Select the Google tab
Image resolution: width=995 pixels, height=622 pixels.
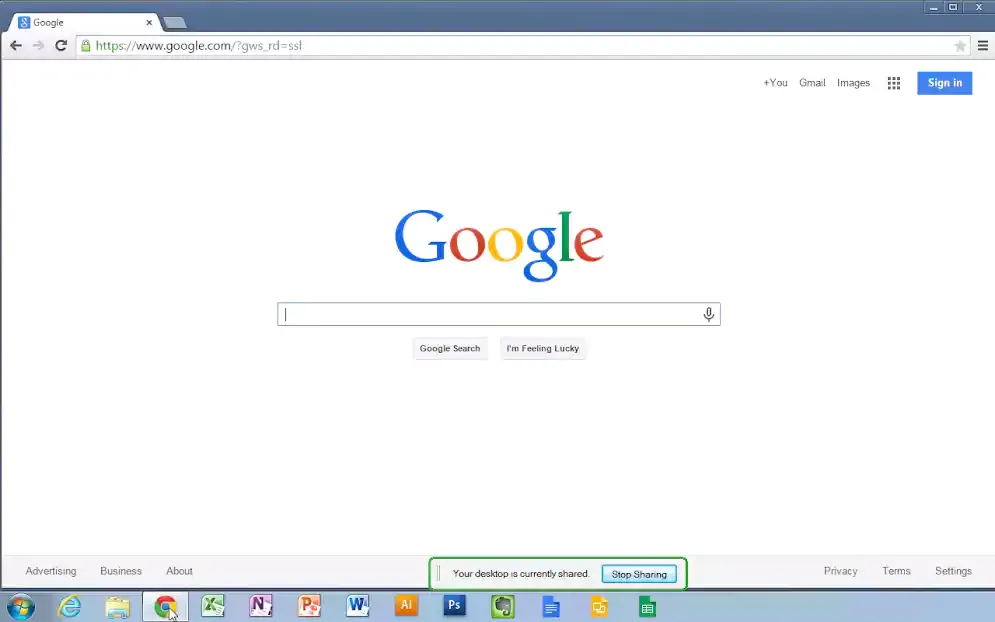click(x=84, y=22)
